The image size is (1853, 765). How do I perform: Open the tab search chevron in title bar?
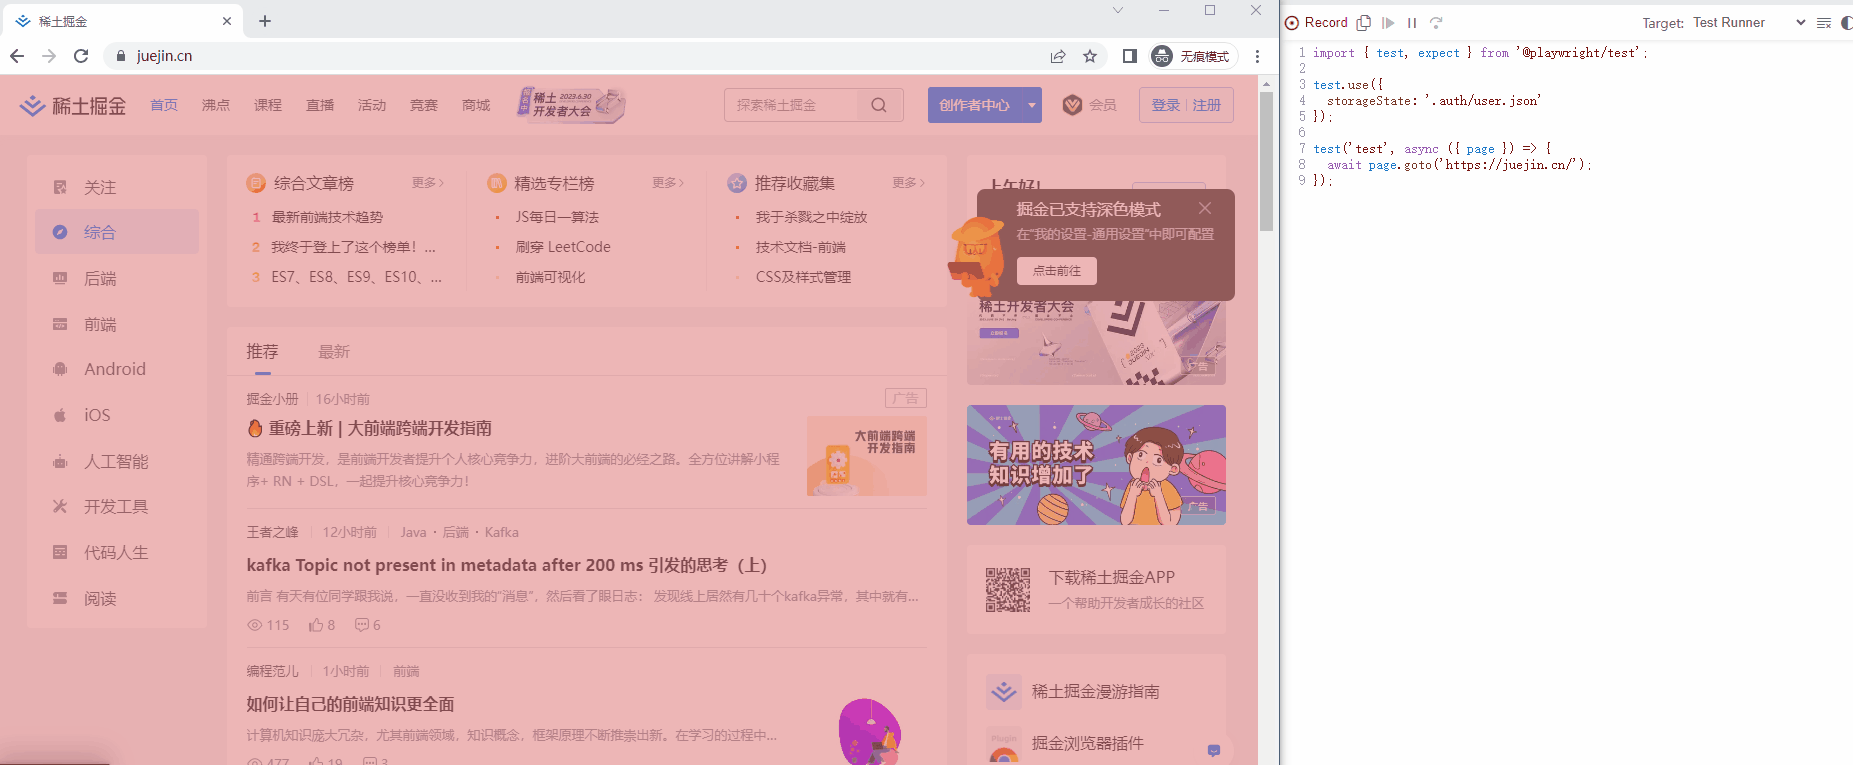pos(1118,10)
